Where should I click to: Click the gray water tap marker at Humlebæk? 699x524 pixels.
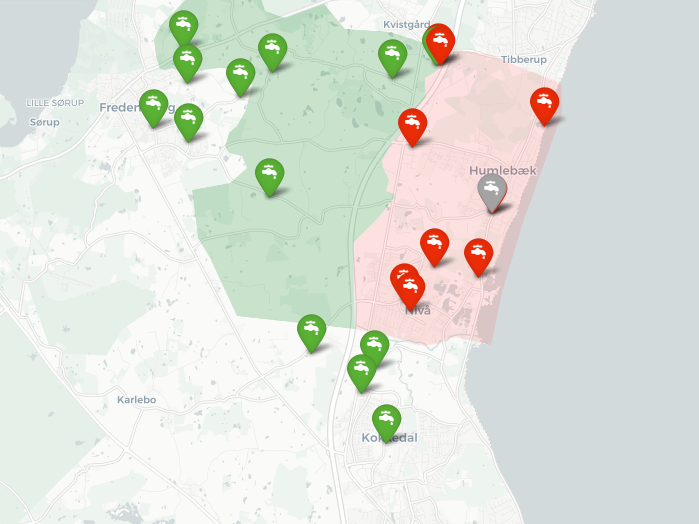point(491,192)
